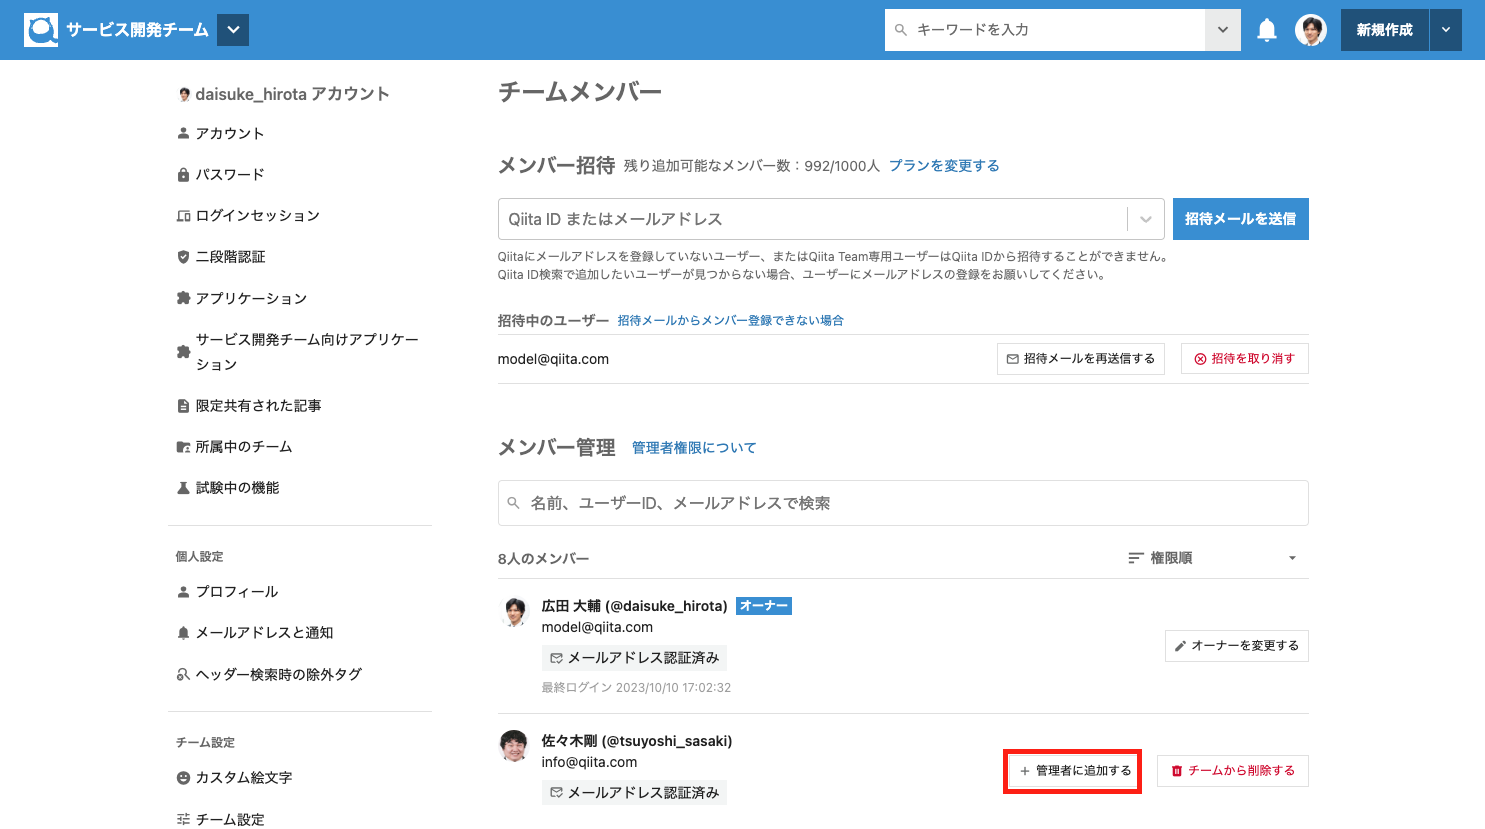The height and width of the screenshot is (829, 1485).
Task: Click the flask icon for 試験中の機能
Action: click(x=183, y=488)
